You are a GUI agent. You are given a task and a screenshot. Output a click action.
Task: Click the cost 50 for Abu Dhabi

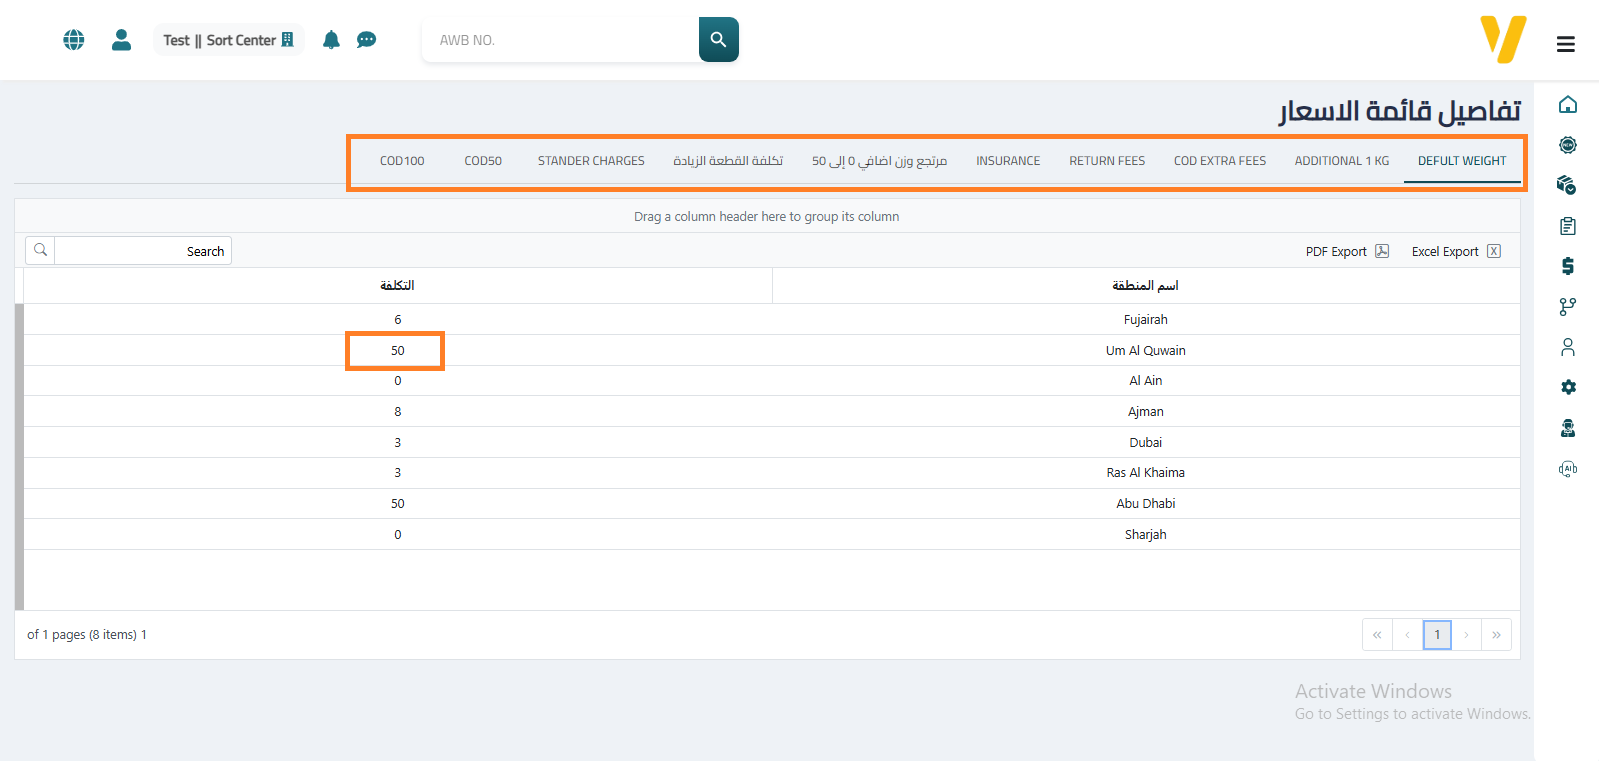pyautogui.click(x=398, y=504)
